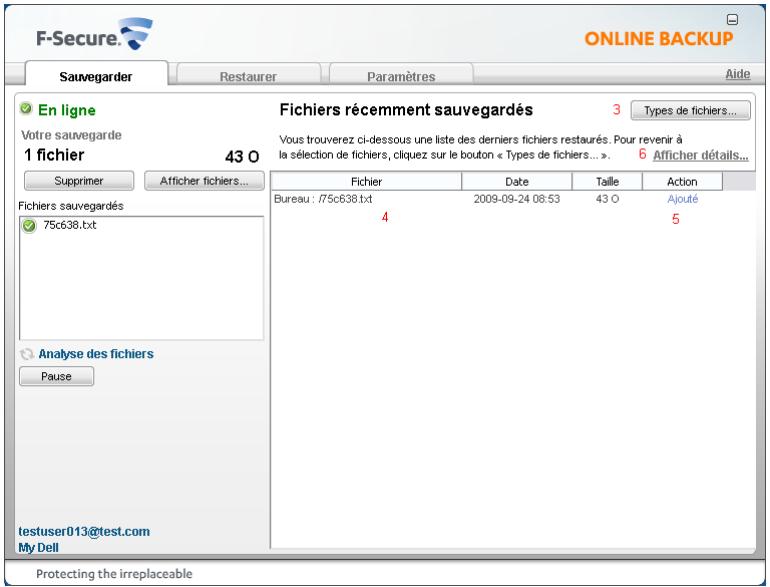Click the 43 O size cell in table
The width and height of the screenshot is (770, 587).
click(607, 199)
